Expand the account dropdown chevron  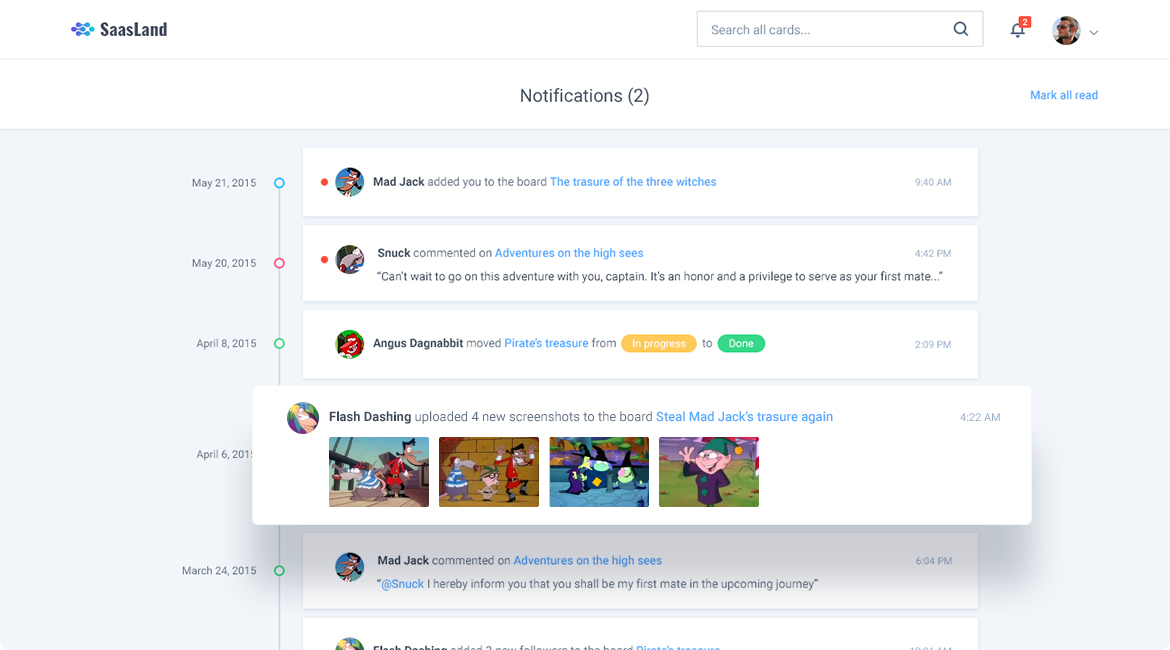pyautogui.click(x=1094, y=33)
